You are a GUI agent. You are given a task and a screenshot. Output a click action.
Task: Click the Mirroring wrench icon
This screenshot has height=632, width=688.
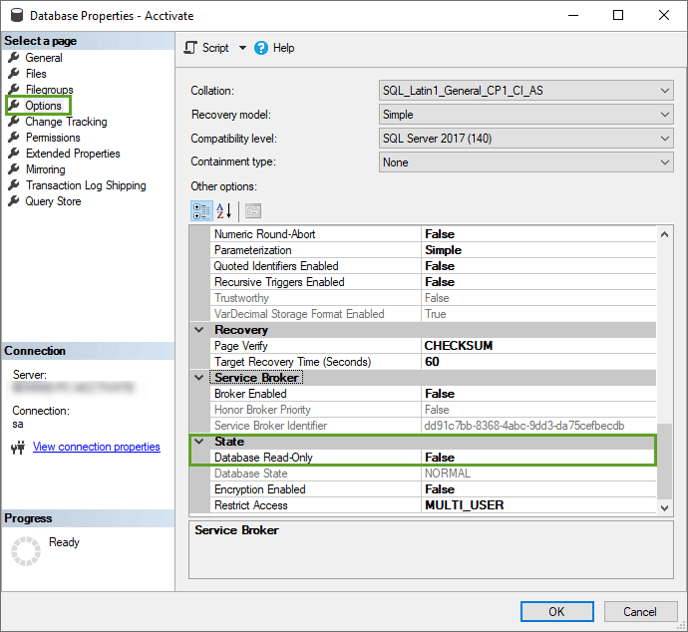click(14, 169)
